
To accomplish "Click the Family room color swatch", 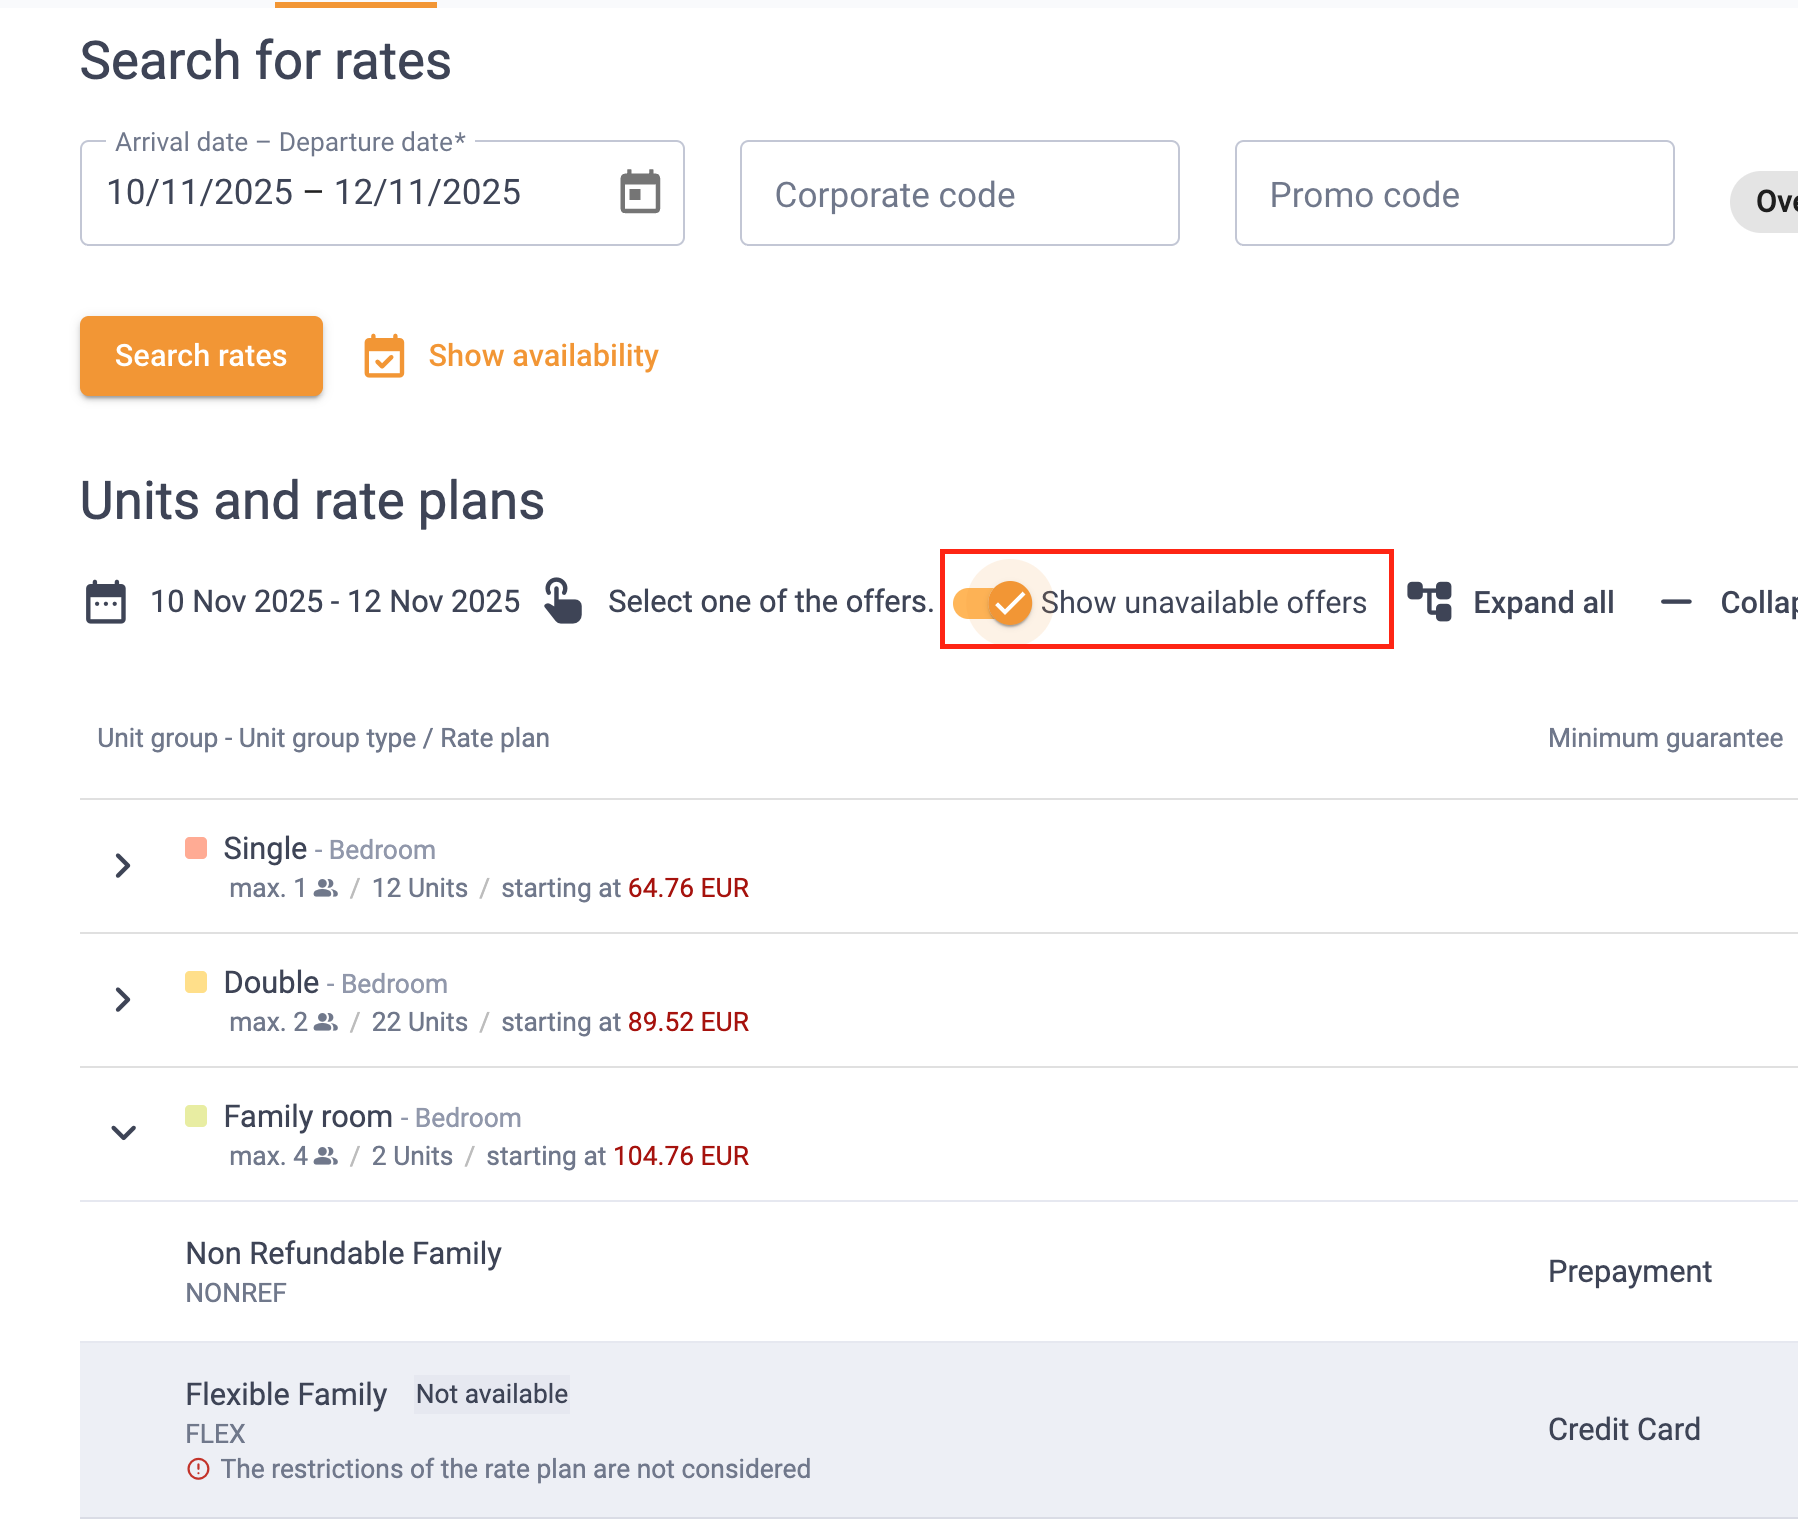I will tap(196, 1116).
